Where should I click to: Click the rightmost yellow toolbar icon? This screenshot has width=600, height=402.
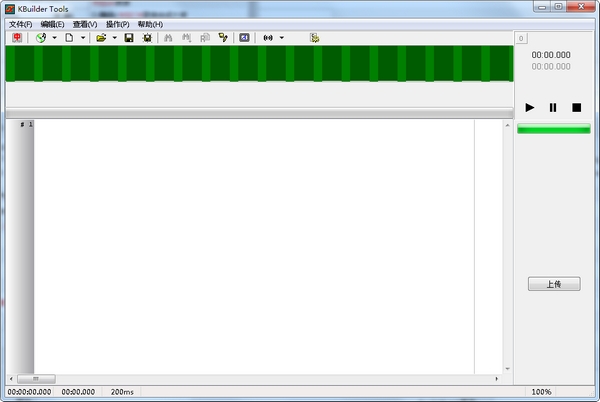[314, 37]
